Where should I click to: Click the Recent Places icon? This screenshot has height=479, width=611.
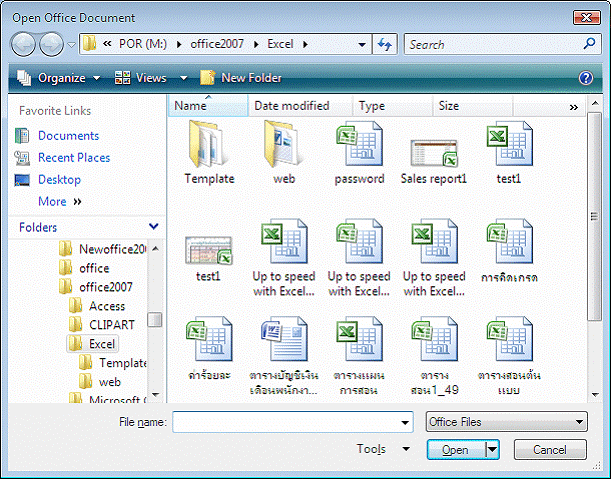pos(22,158)
